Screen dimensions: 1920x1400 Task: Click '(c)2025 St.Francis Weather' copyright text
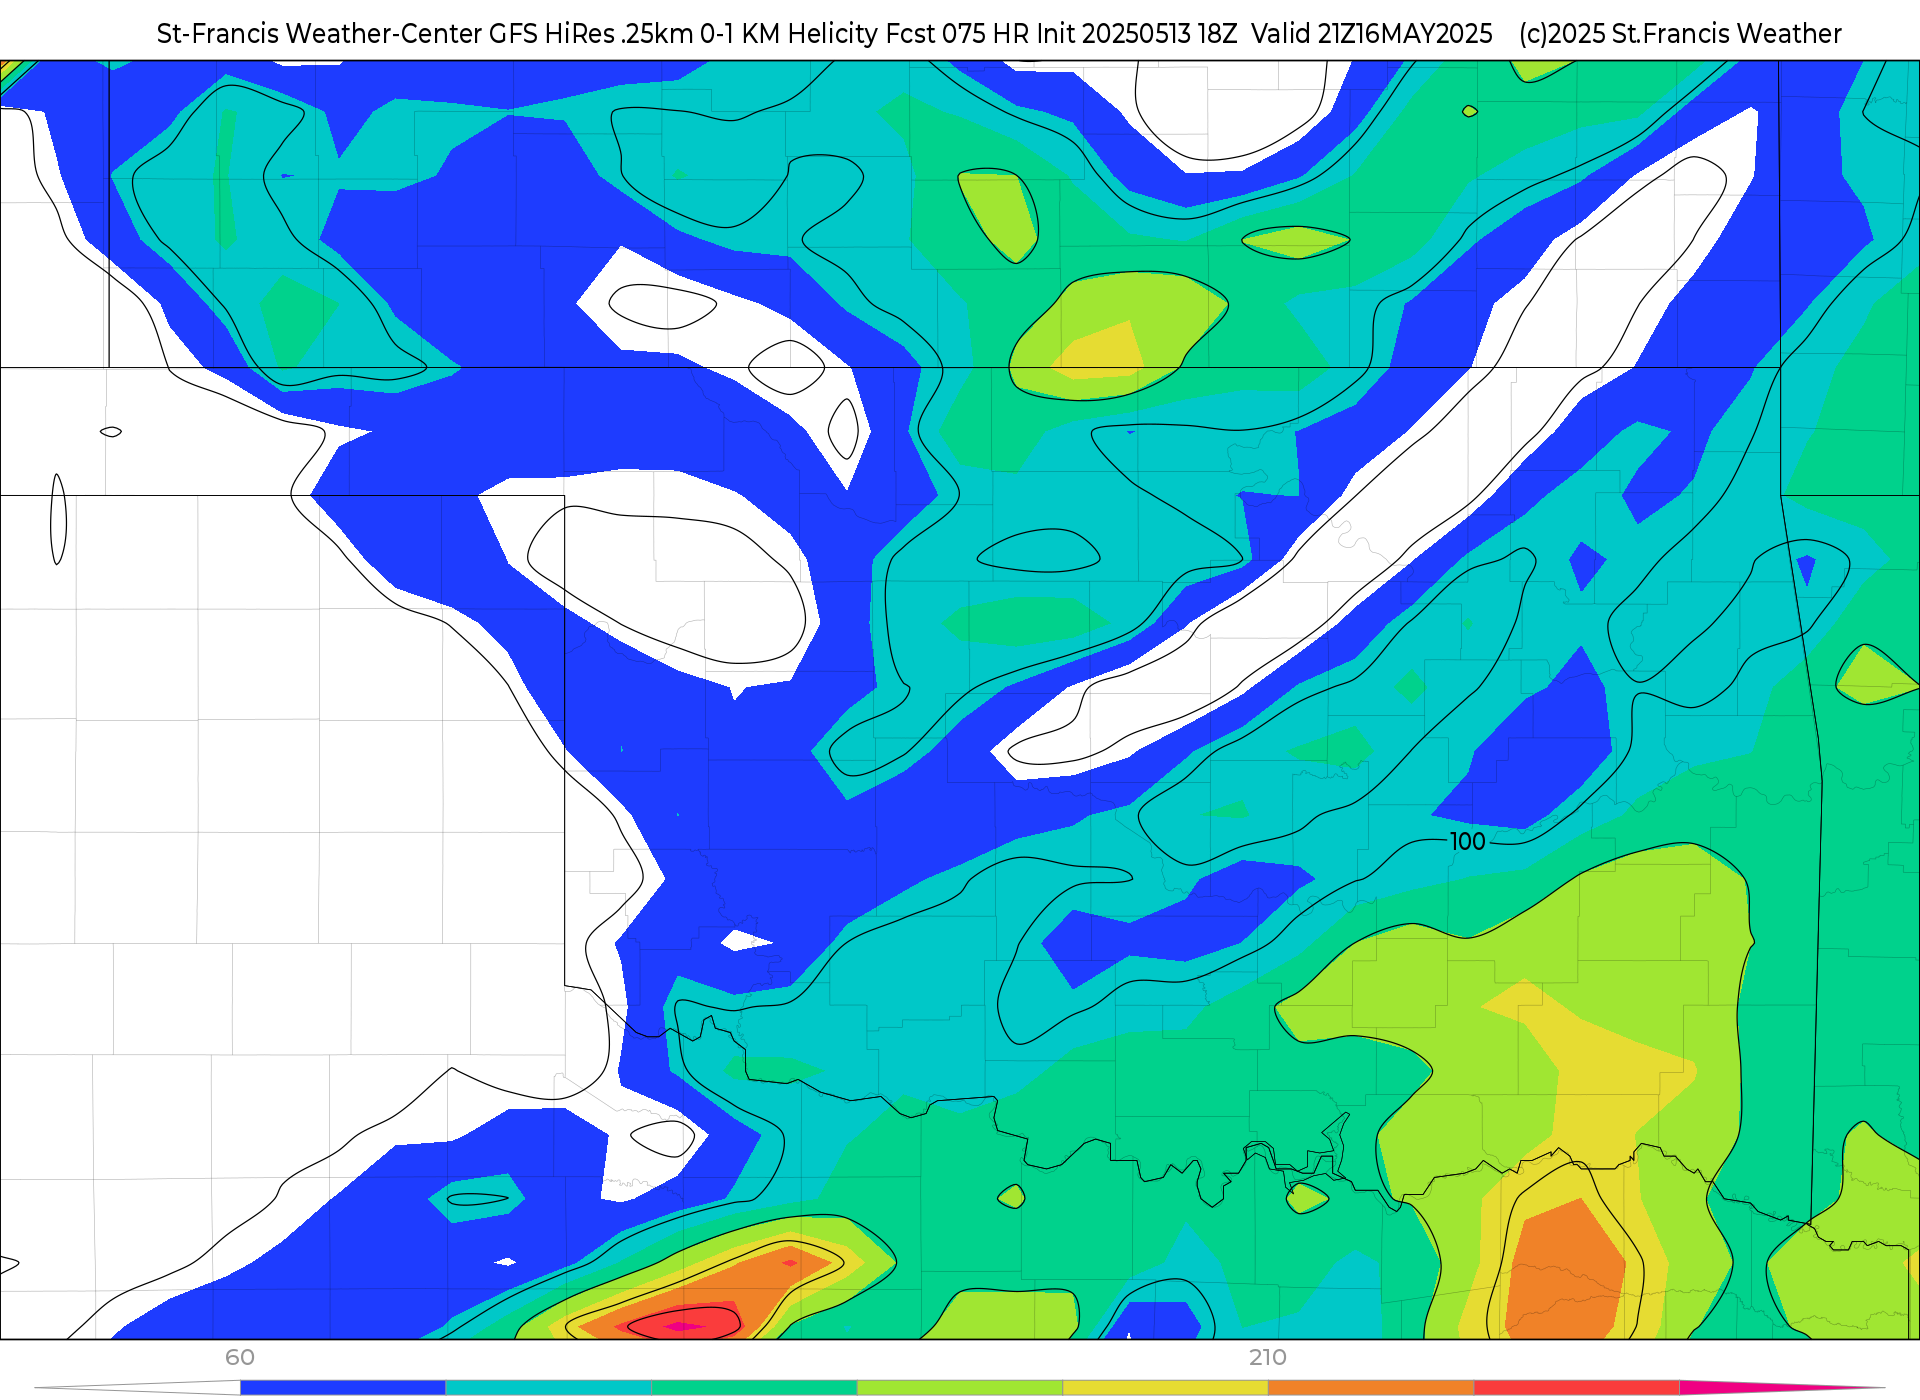point(1680,34)
